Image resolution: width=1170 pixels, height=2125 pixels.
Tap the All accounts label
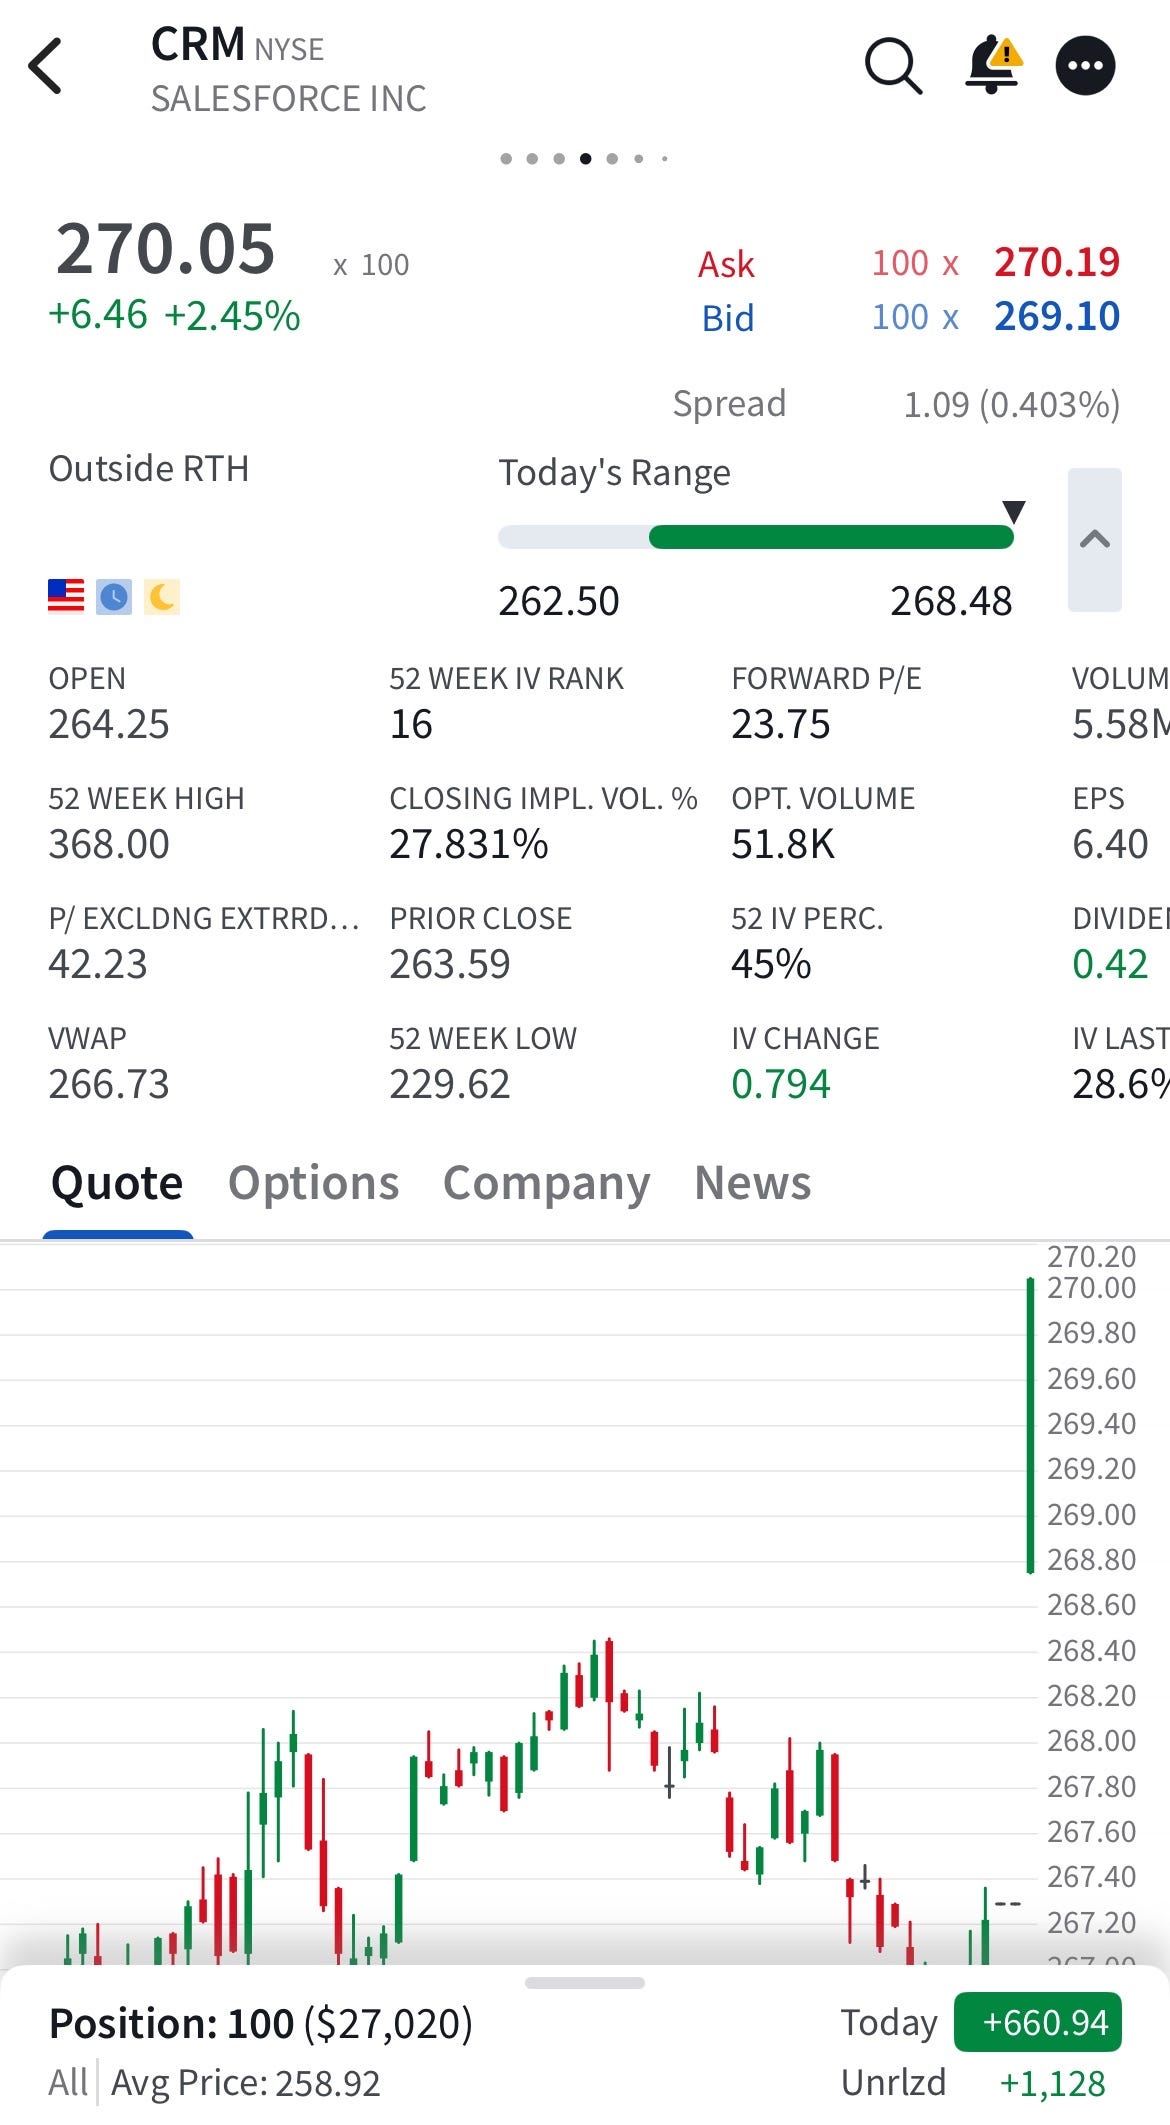coord(68,2083)
